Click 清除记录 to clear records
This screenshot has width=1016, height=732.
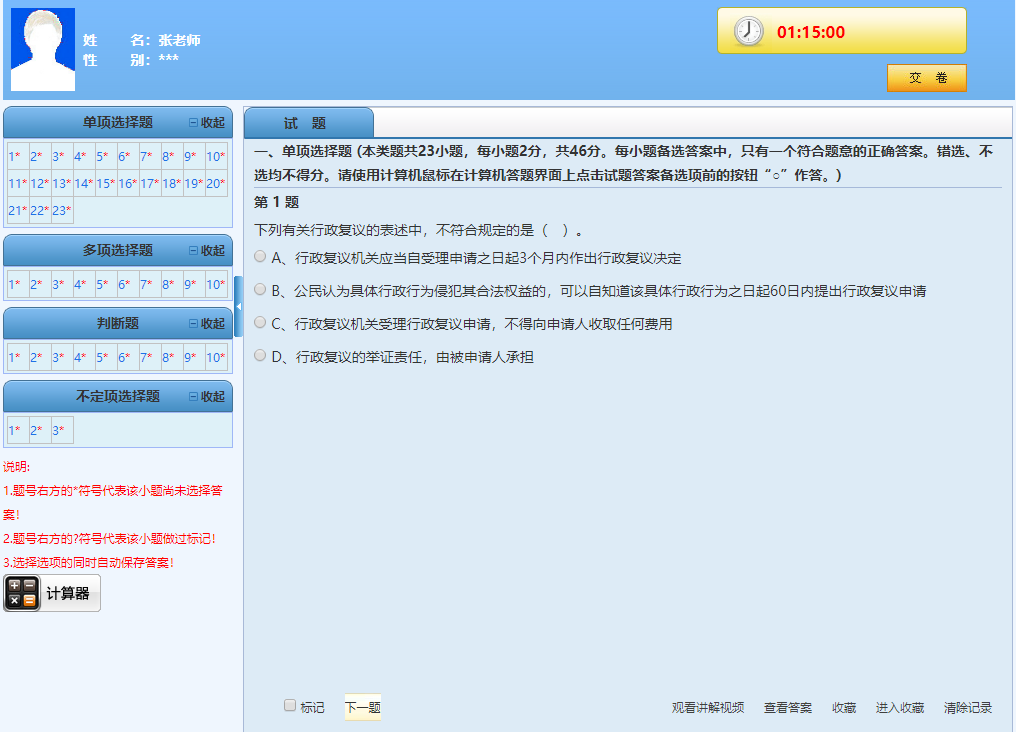click(968, 708)
